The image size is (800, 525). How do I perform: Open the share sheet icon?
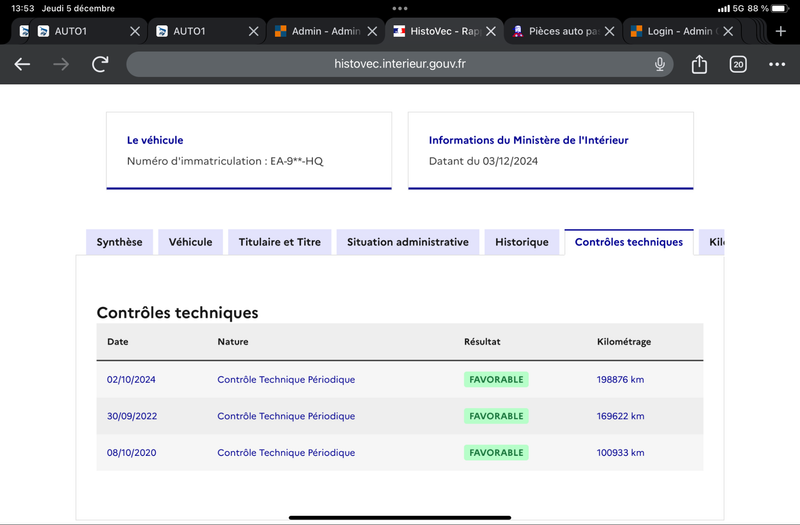point(699,64)
